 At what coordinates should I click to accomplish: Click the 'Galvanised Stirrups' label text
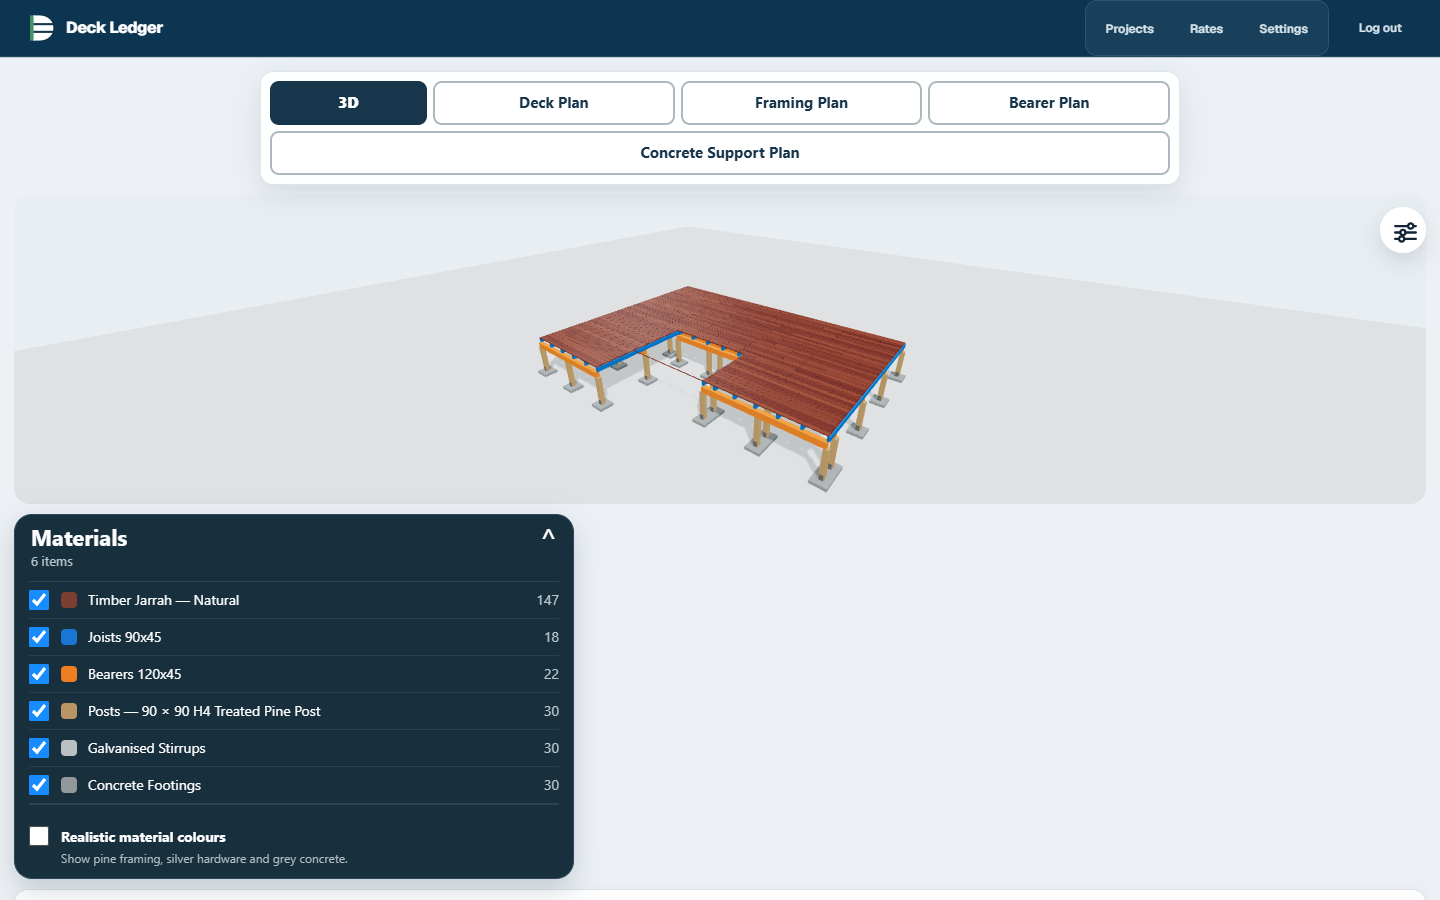pyautogui.click(x=146, y=748)
